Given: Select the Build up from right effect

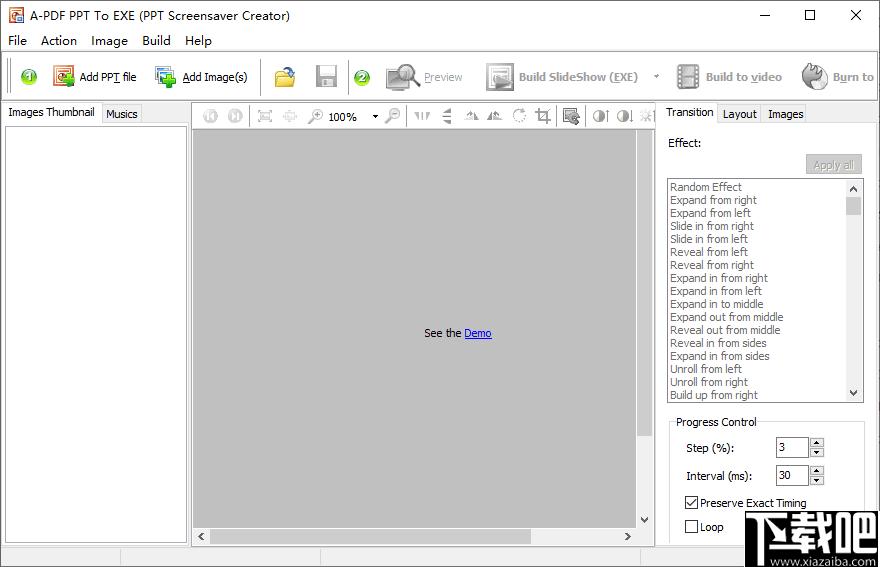Looking at the screenshot, I should tap(713, 395).
